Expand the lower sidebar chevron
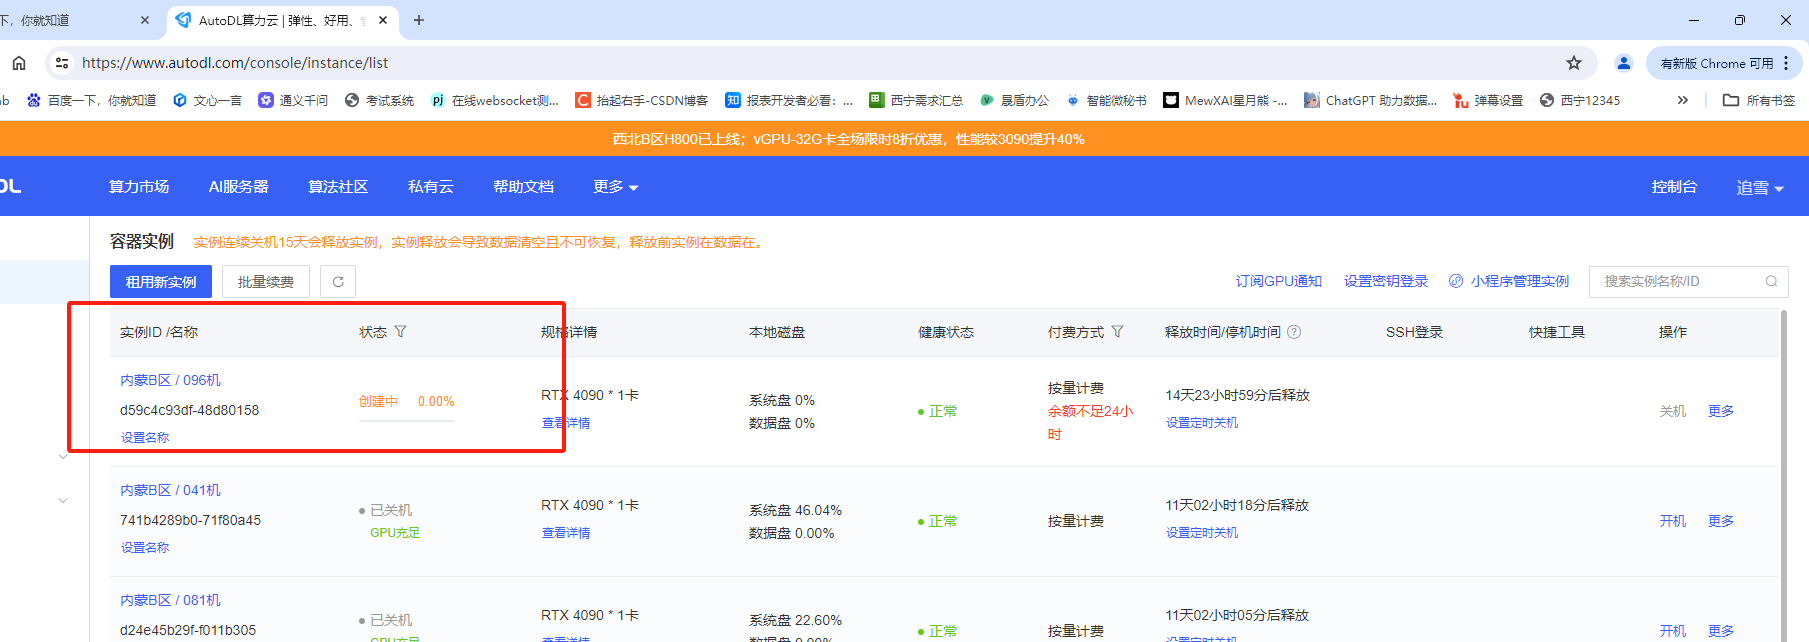This screenshot has width=1809, height=642. 63,500
